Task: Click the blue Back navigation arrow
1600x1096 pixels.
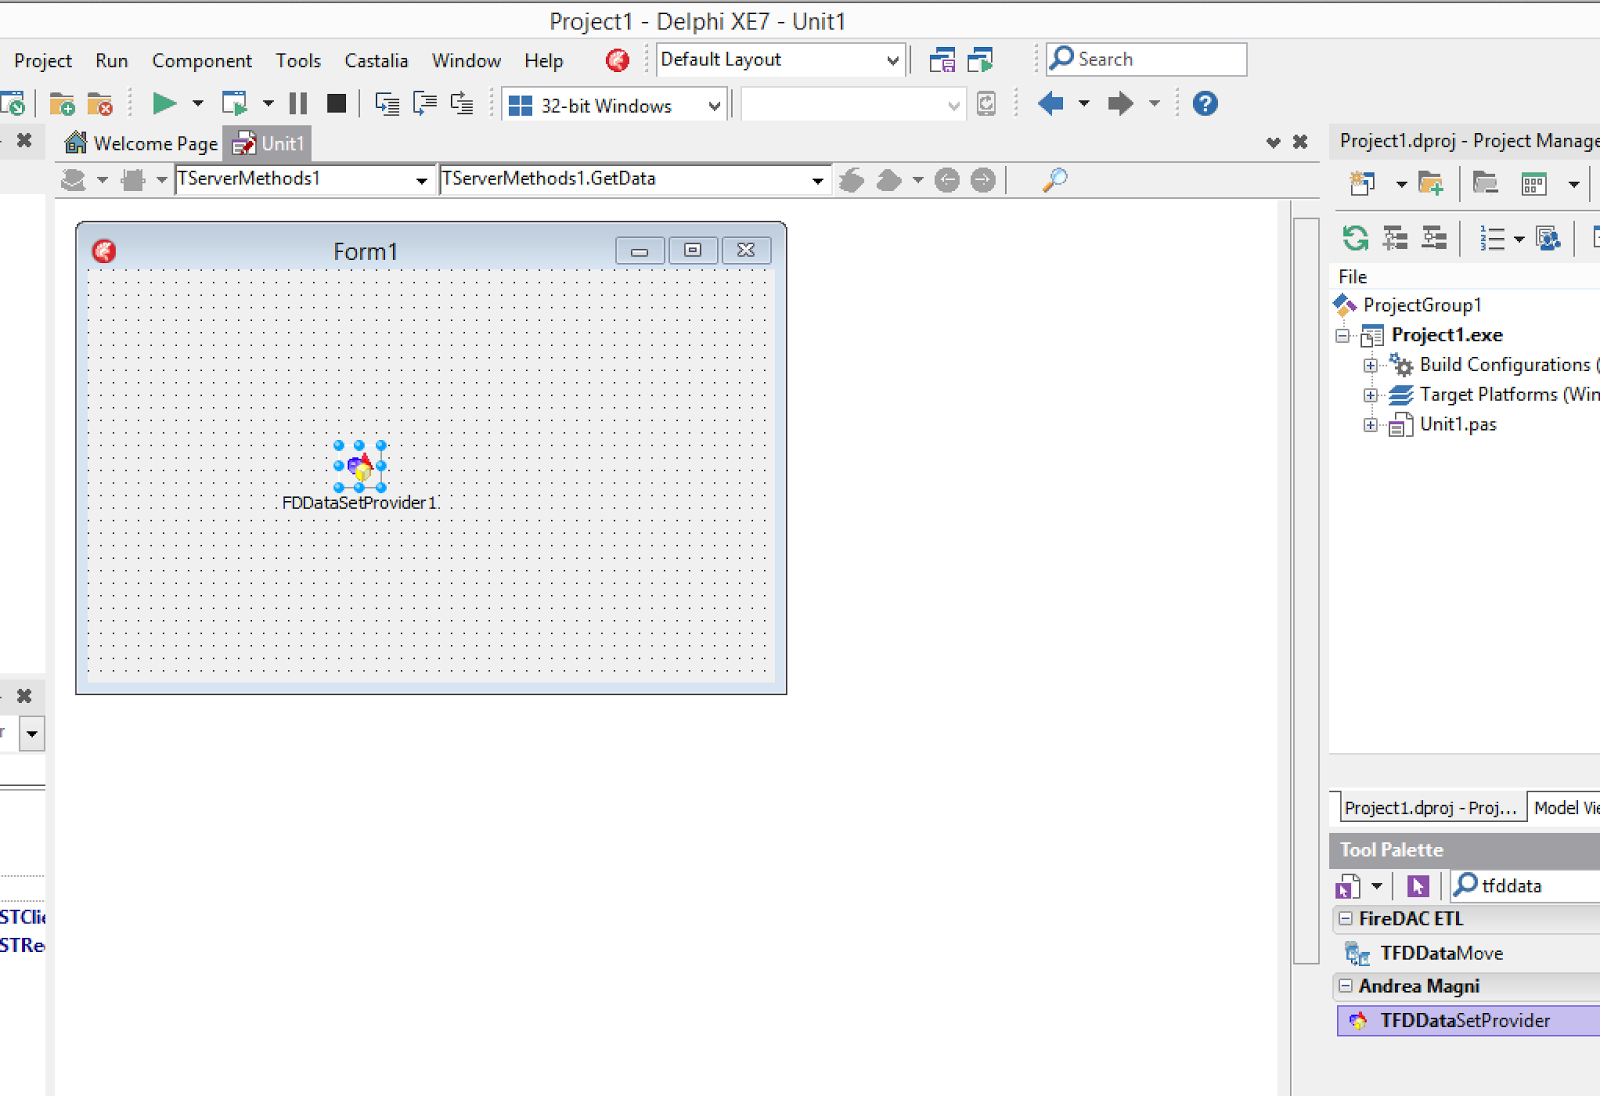Action: 1050,103
